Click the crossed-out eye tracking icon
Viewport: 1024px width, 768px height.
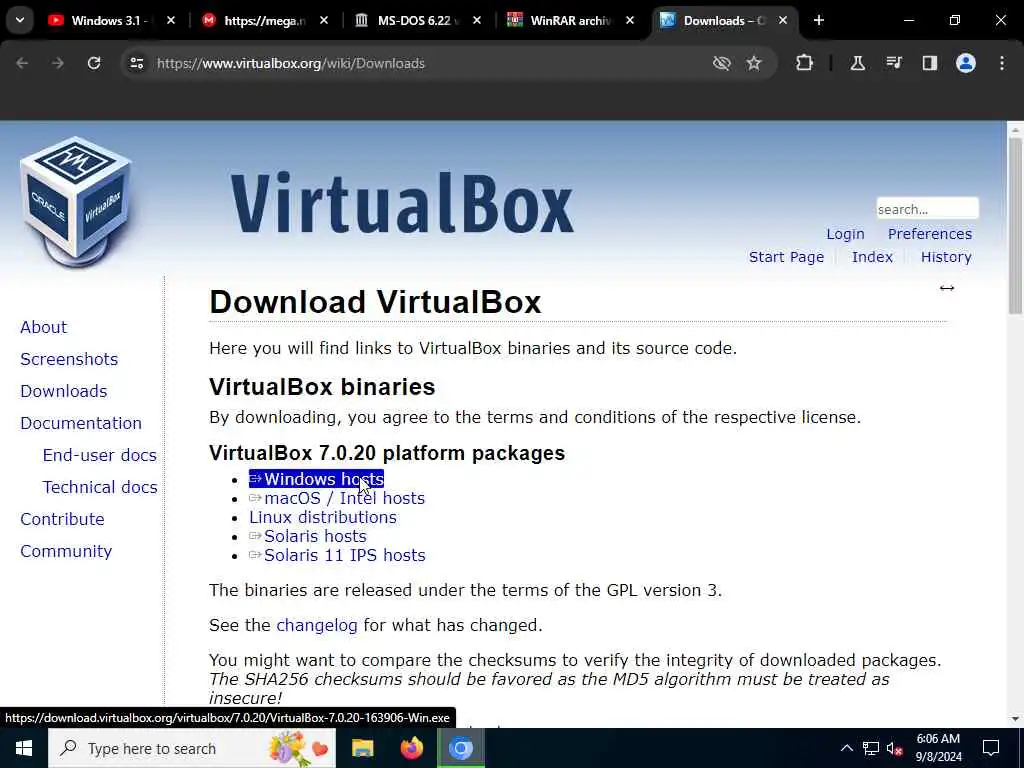(x=721, y=63)
